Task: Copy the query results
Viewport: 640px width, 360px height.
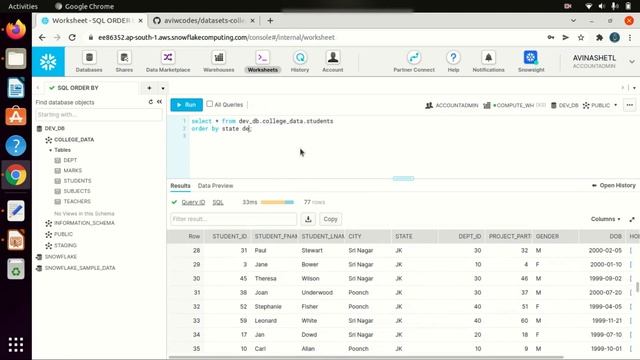Action: point(330,219)
